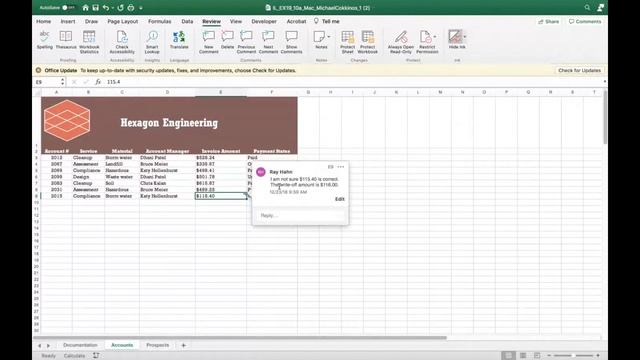Click the fx insert function icon
Image resolution: width=640 pixels, height=360 pixels.
[x=98, y=82]
